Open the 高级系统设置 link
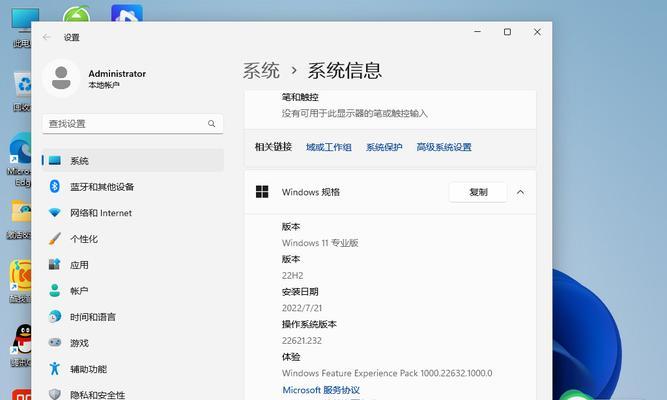This screenshot has height=400, width=667. (444, 147)
